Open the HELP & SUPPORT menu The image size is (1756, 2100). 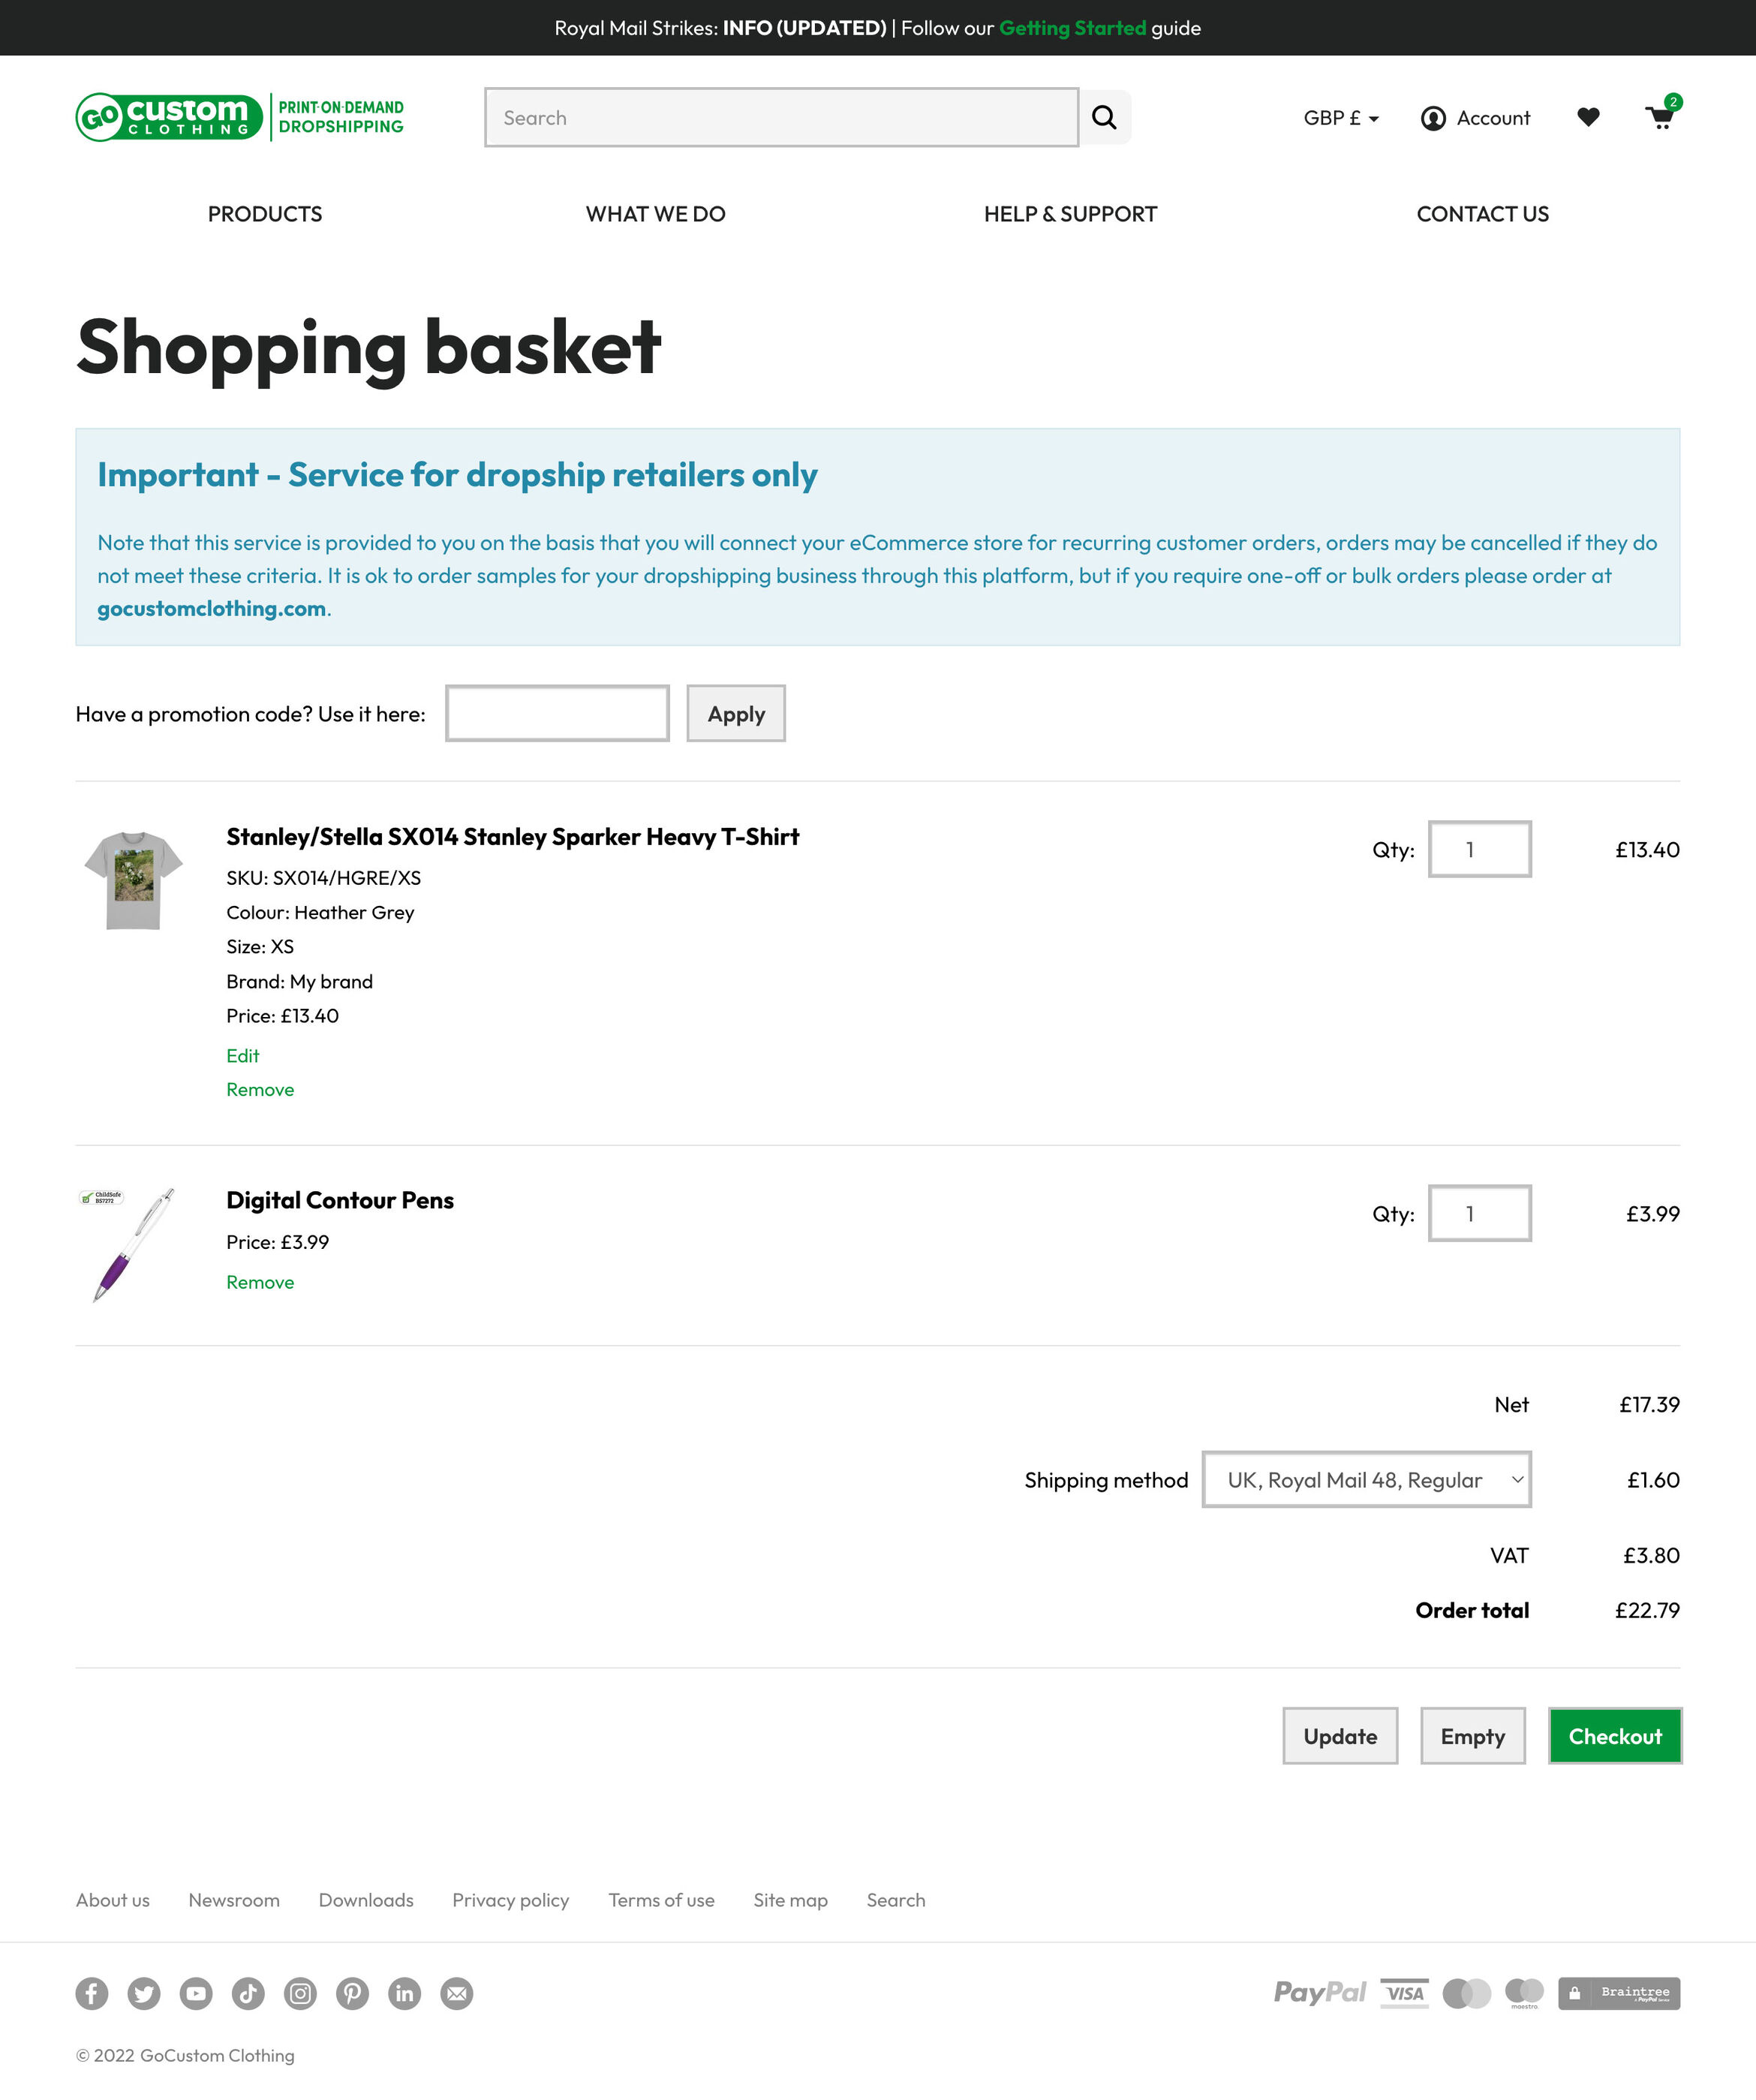1070,214
